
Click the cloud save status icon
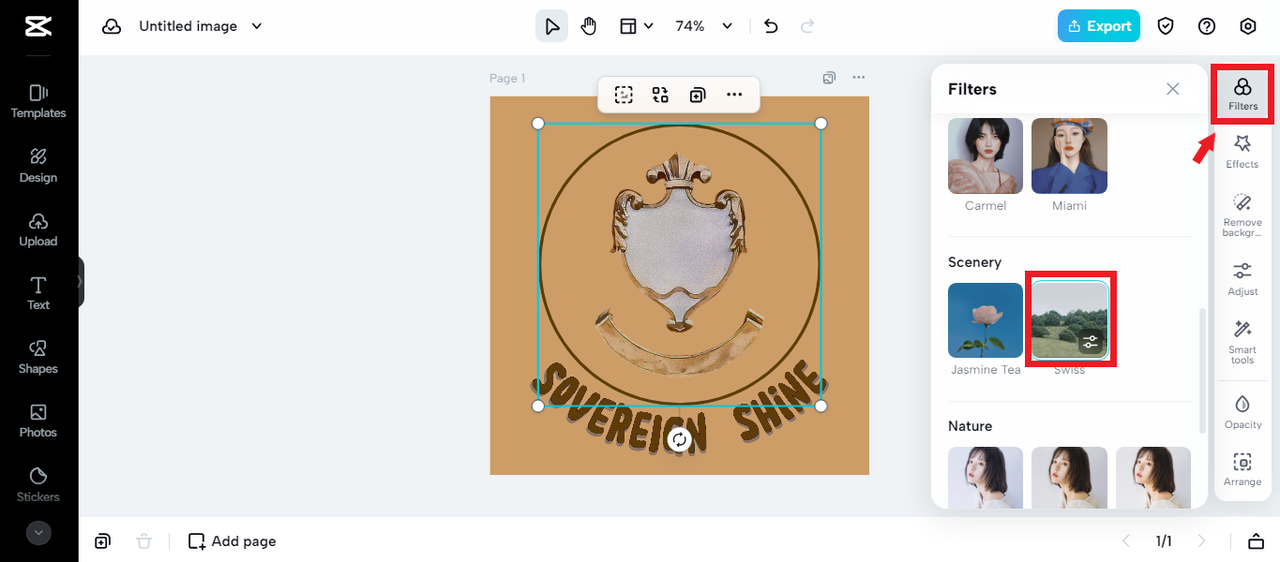[111, 26]
